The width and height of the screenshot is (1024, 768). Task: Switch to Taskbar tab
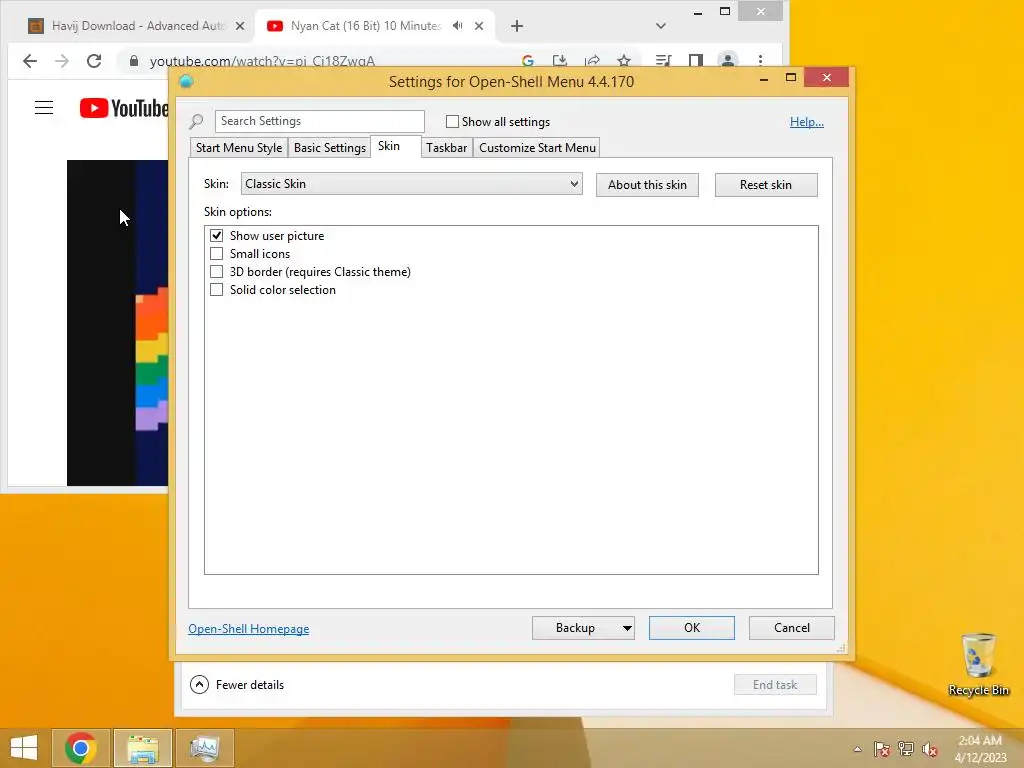[447, 148]
